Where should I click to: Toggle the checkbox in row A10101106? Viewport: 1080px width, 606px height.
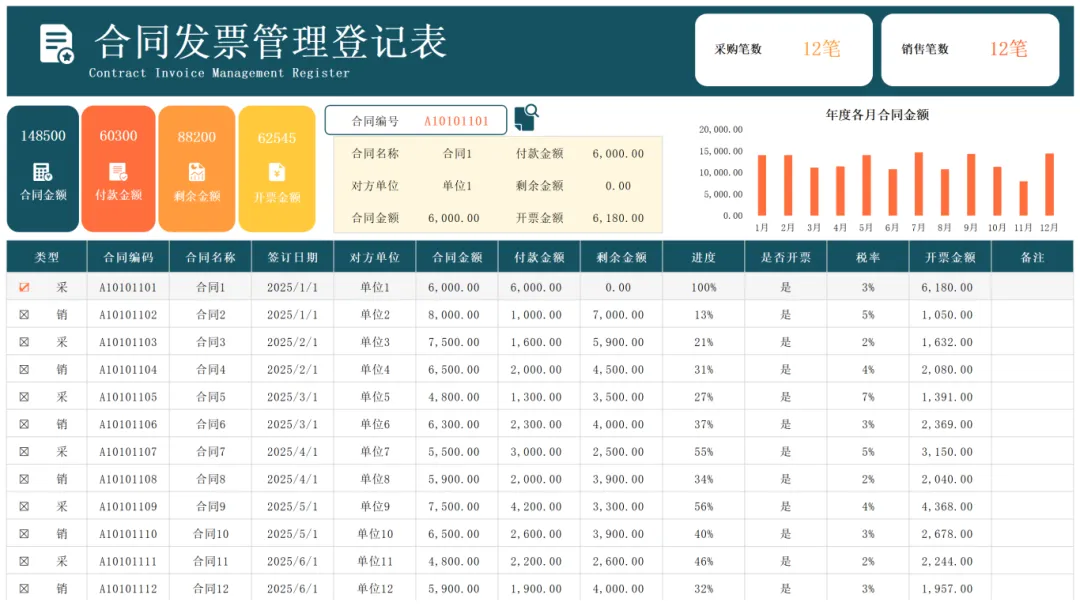point(24,424)
